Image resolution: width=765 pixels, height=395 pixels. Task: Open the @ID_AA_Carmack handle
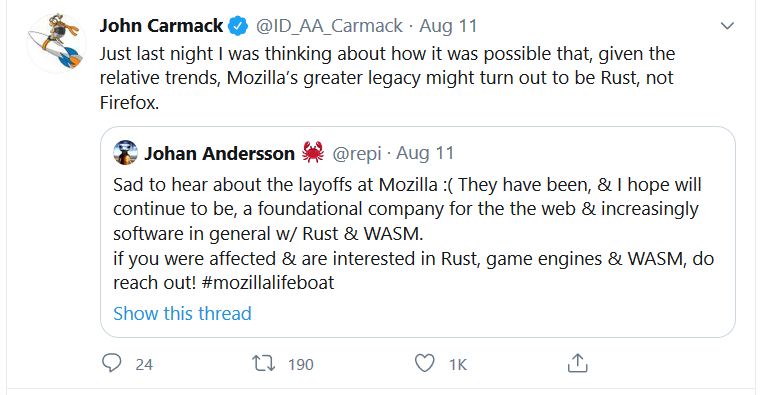click(x=329, y=26)
